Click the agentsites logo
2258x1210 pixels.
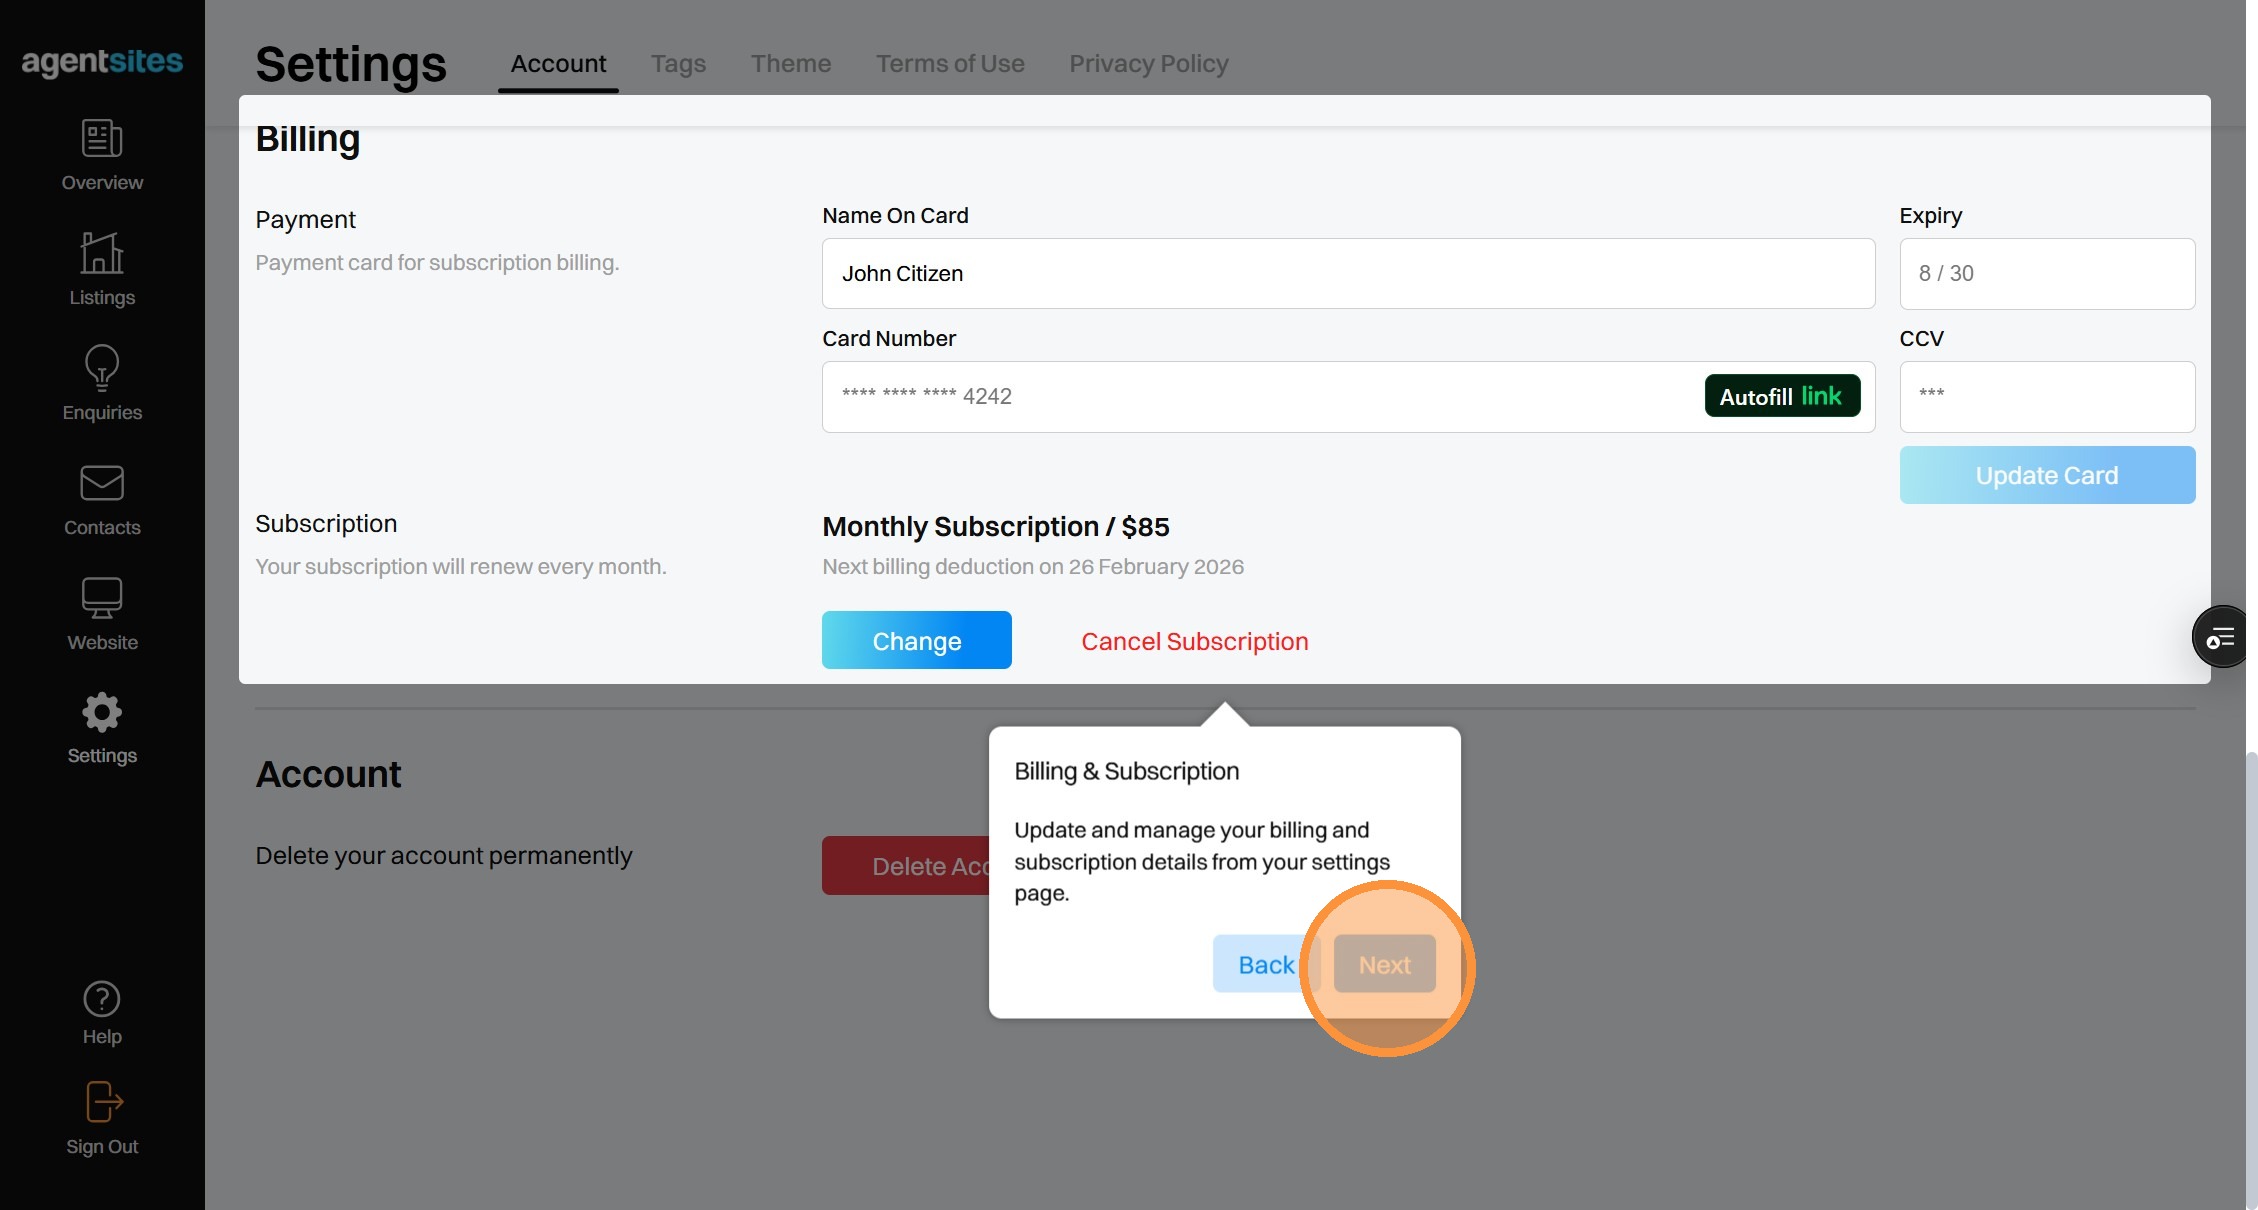102,62
